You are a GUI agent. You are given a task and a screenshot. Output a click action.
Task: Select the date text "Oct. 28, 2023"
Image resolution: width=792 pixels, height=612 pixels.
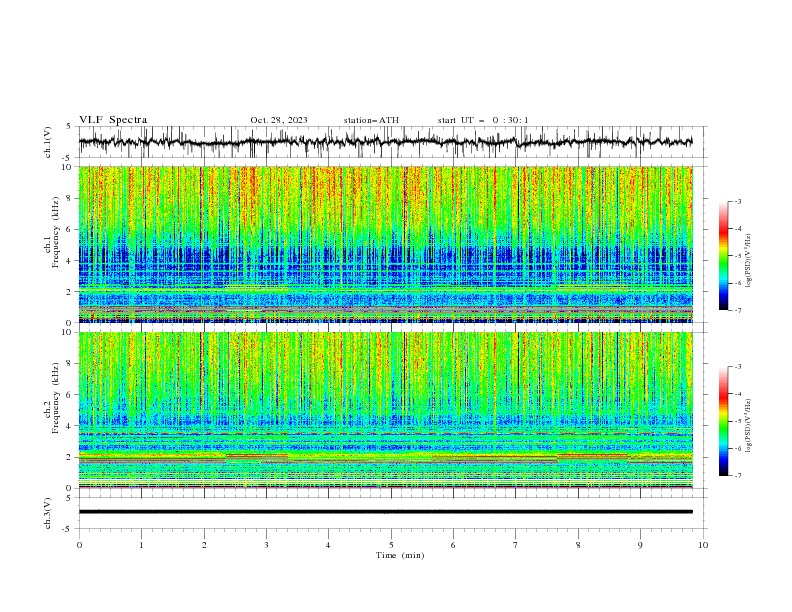click(x=279, y=120)
